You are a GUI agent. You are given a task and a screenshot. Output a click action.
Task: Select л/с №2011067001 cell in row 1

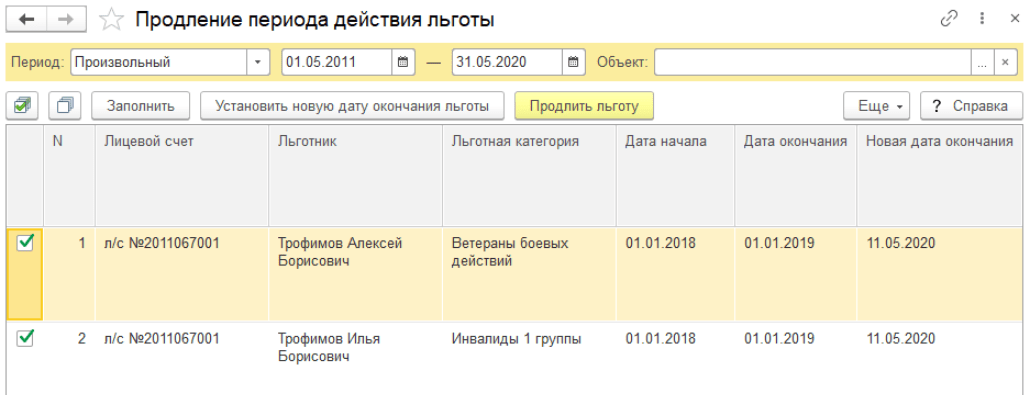coord(182,274)
